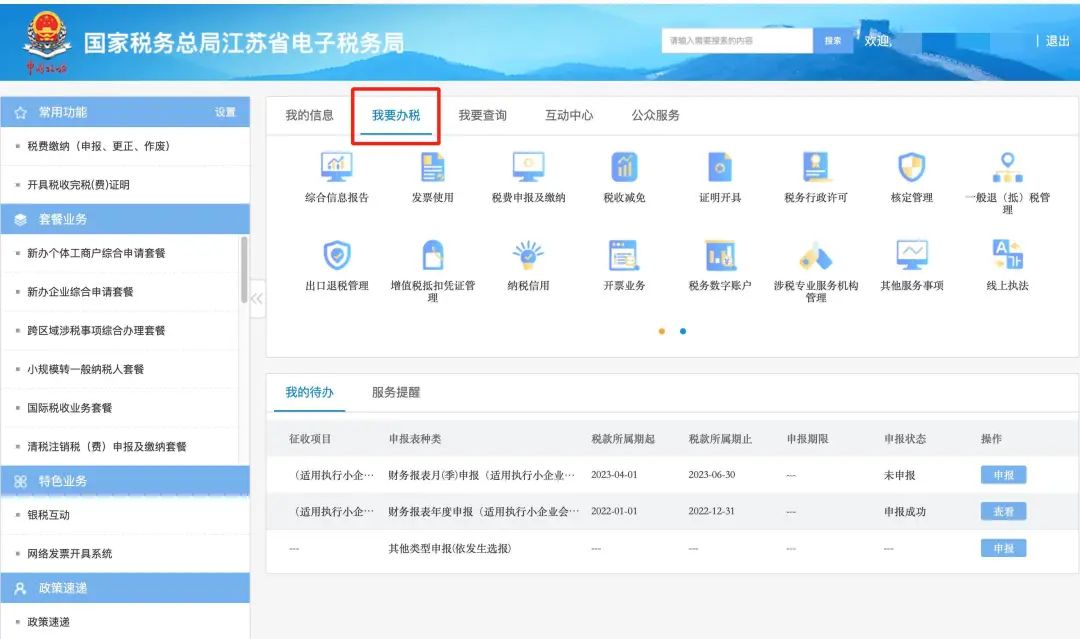
Task: Open 跨区域涉税事项综合办理套餐
Action: coord(96,331)
